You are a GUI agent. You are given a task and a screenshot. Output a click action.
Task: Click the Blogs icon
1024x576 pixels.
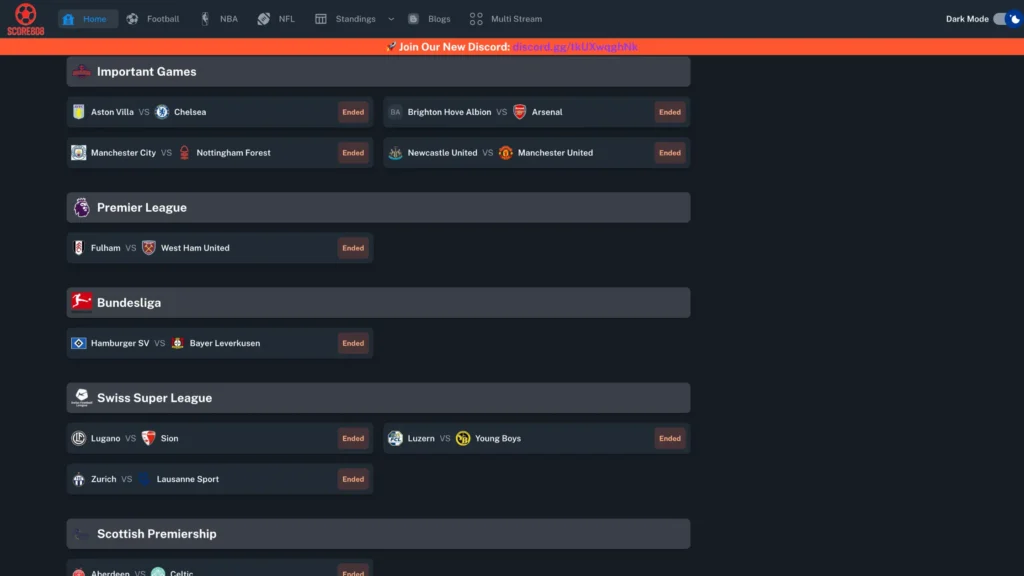point(413,19)
